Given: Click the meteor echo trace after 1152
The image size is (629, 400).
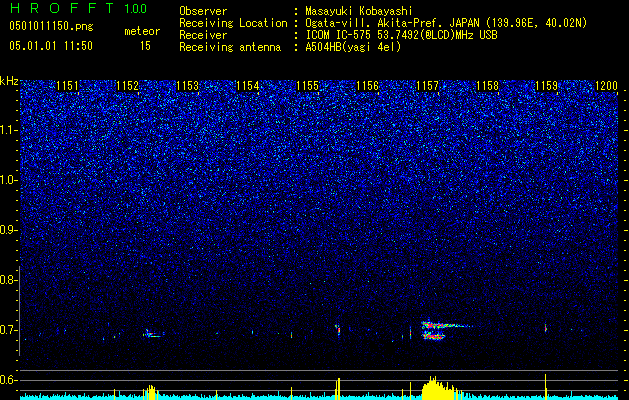Looking at the screenshot, I should tap(153, 334).
